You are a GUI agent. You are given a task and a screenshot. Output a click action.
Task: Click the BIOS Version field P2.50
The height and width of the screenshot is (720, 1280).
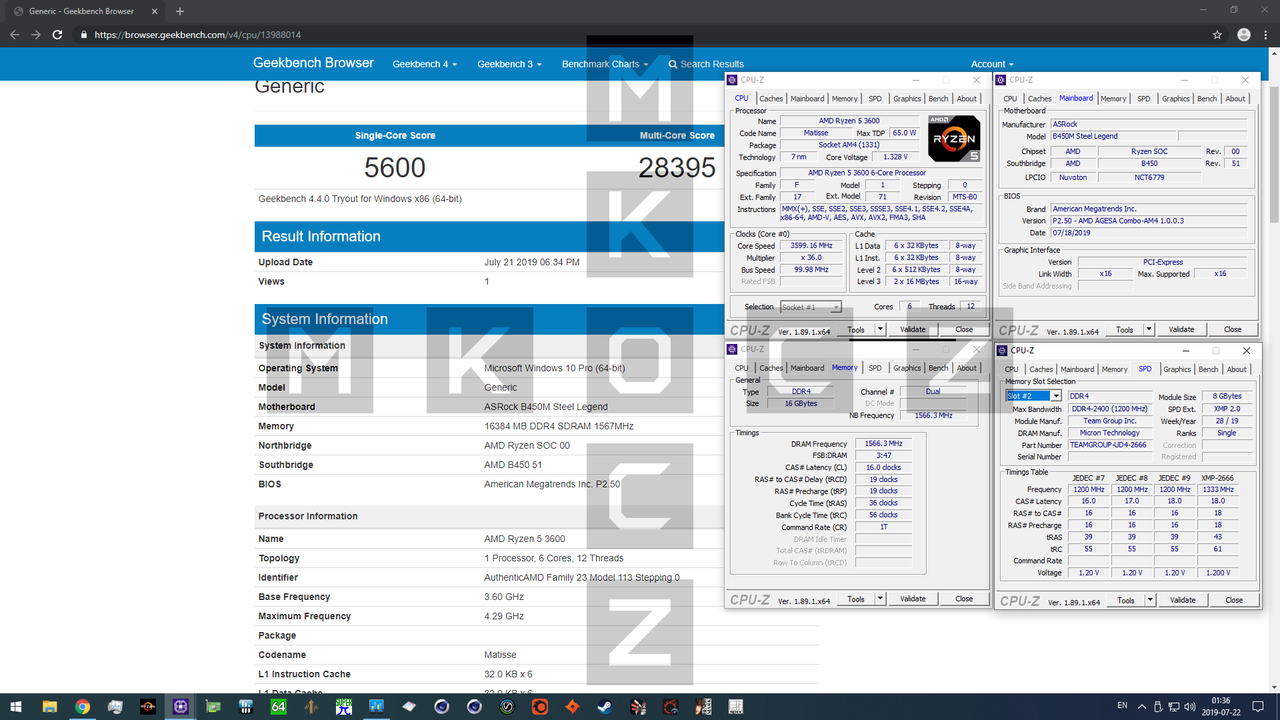click(x=1150, y=221)
